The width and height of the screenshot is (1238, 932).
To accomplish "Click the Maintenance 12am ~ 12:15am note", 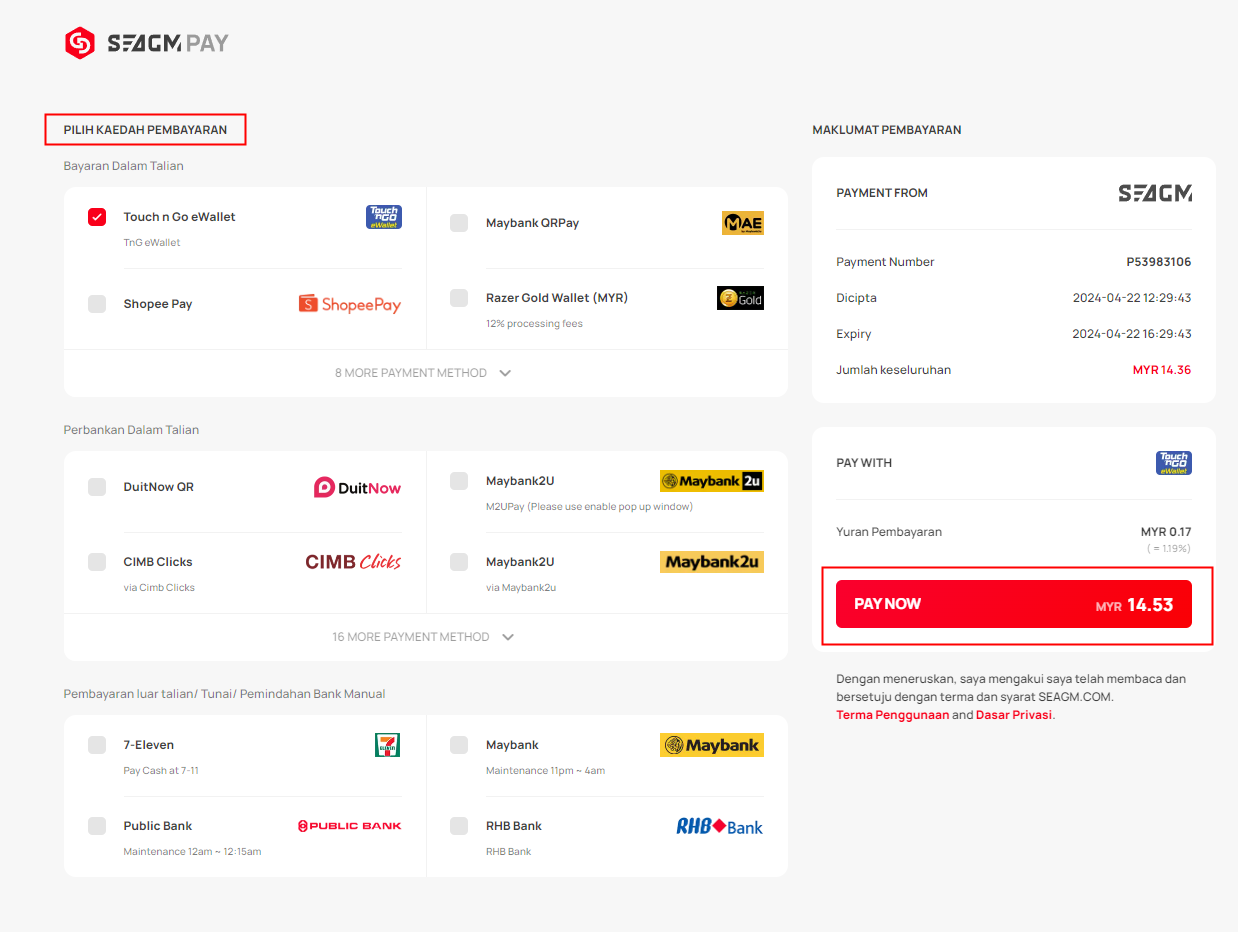I will click(x=192, y=852).
